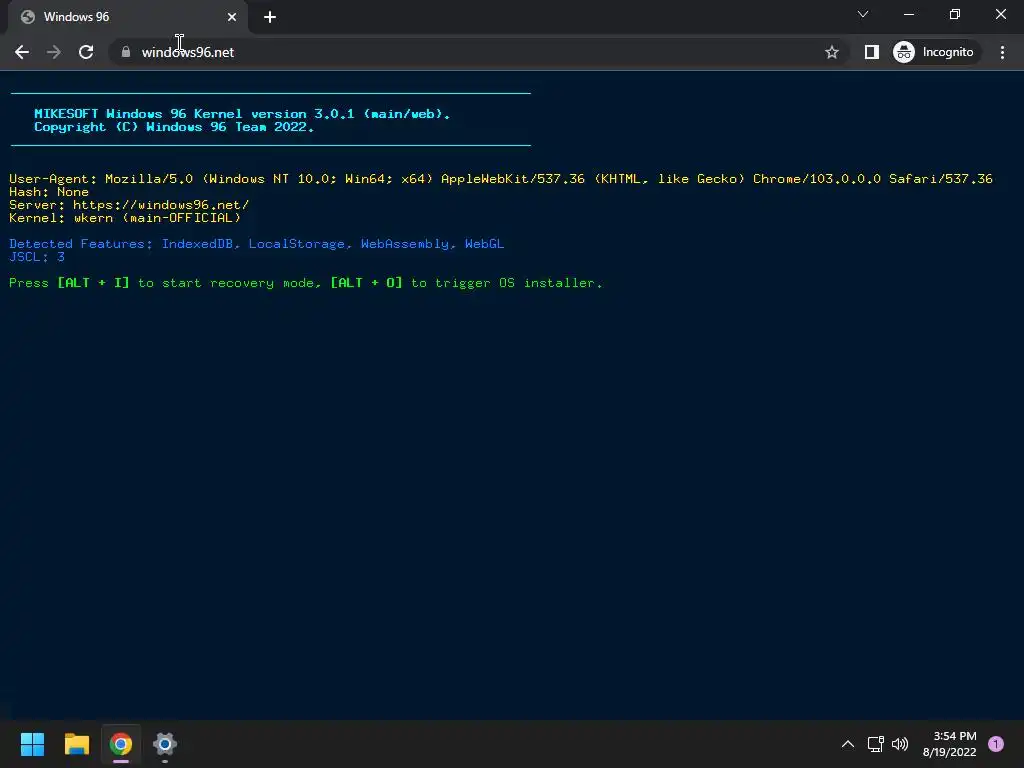Show hidden system tray icons
Screen dimensions: 1024x768
point(848,744)
